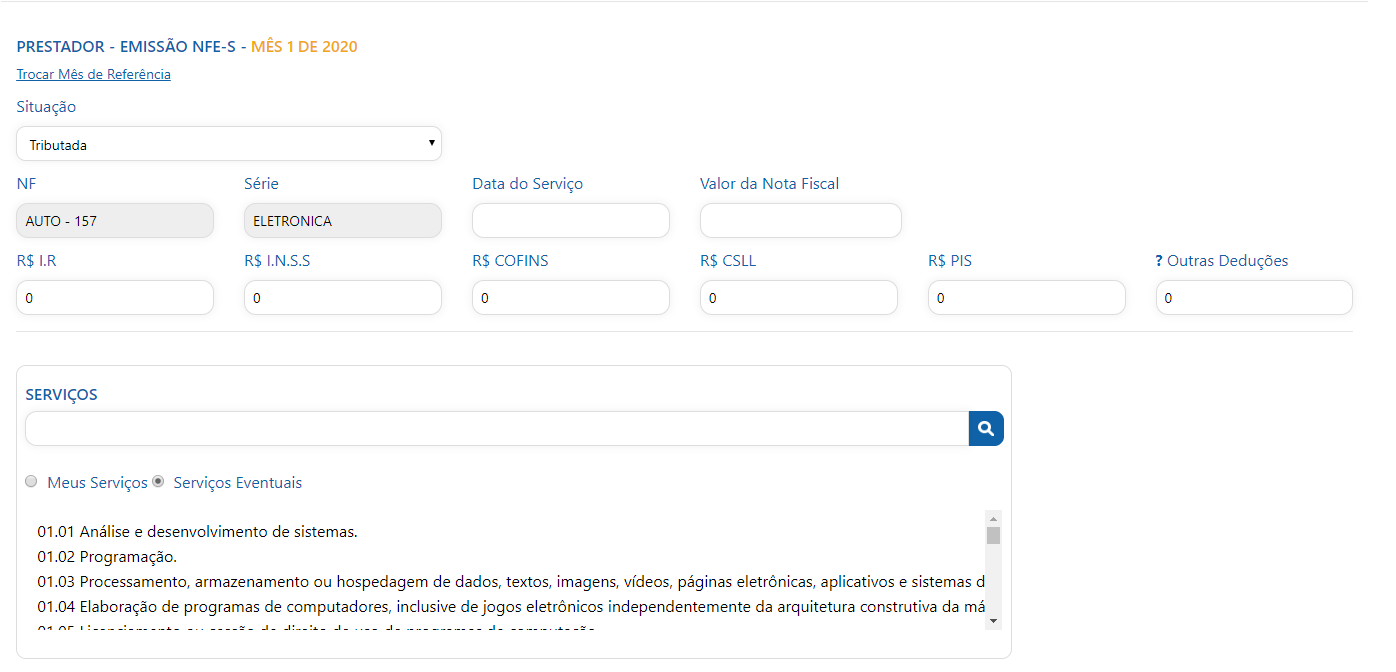Select service 01.02 Programação
1396x672 pixels.
coord(107,557)
